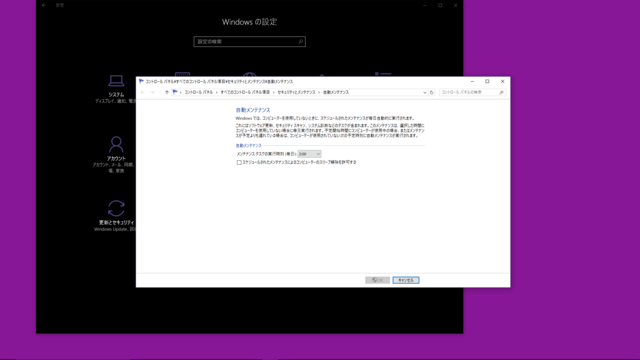Close the Settings window

(x=456, y=5)
